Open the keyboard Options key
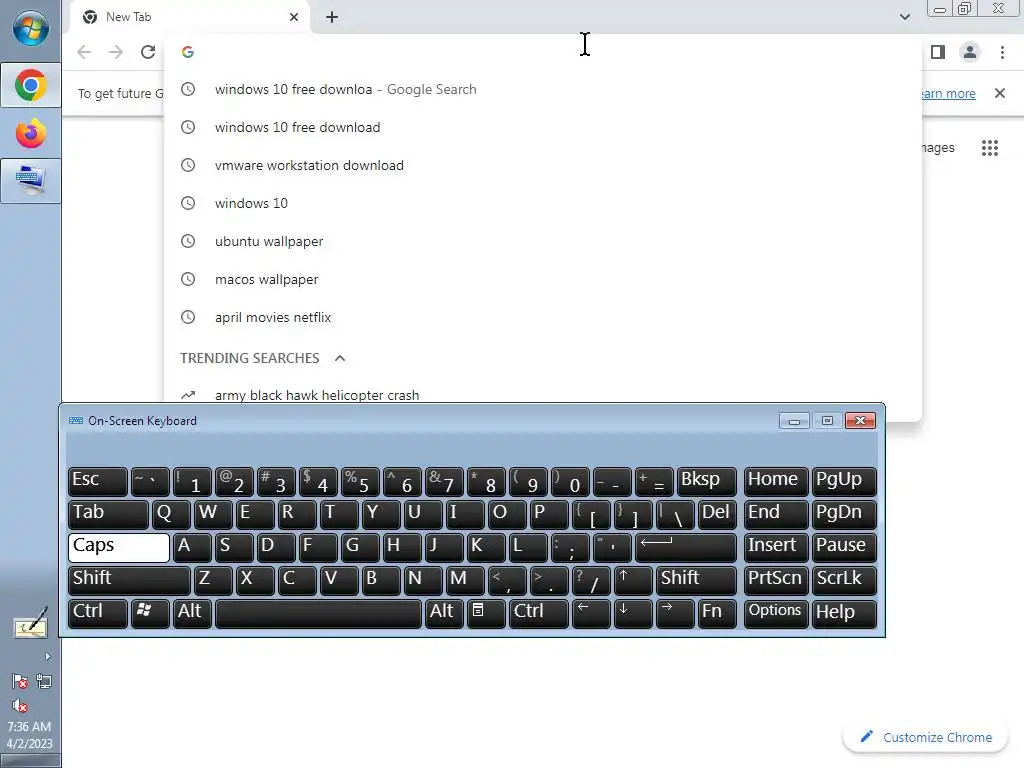The width and height of the screenshot is (1024, 768). click(776, 613)
